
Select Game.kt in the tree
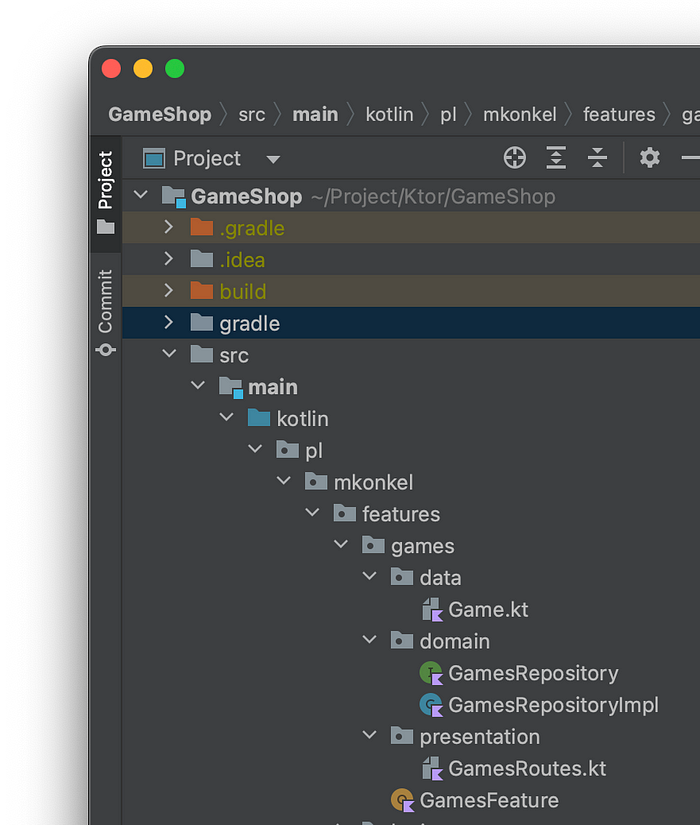pyautogui.click(x=488, y=609)
